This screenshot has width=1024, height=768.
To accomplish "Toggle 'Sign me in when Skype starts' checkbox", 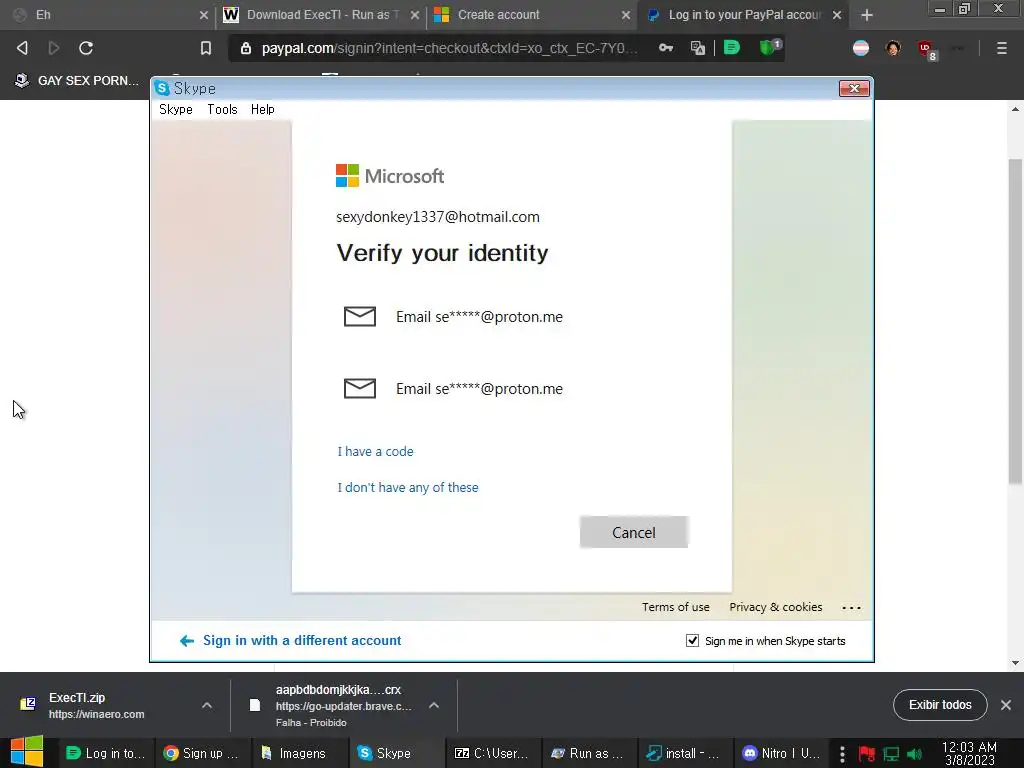I will point(692,641).
